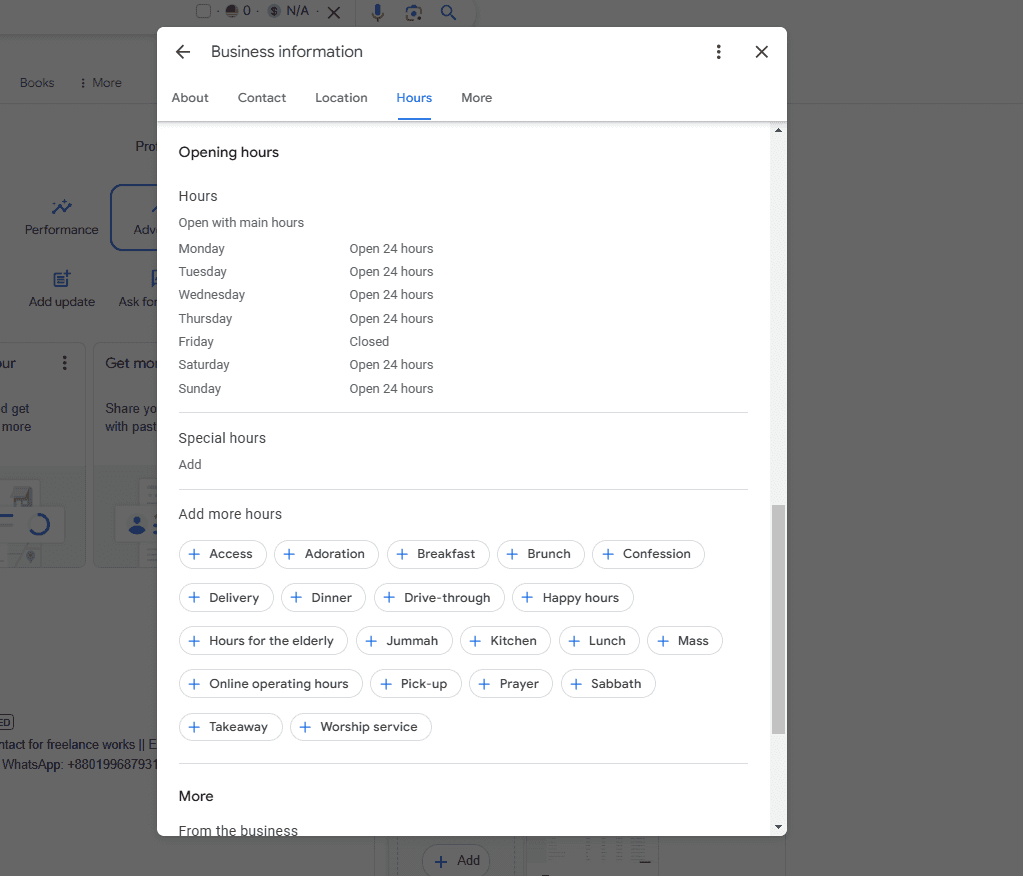The image size is (1023, 876).
Task: Click Add under Special hours
Action: (190, 464)
